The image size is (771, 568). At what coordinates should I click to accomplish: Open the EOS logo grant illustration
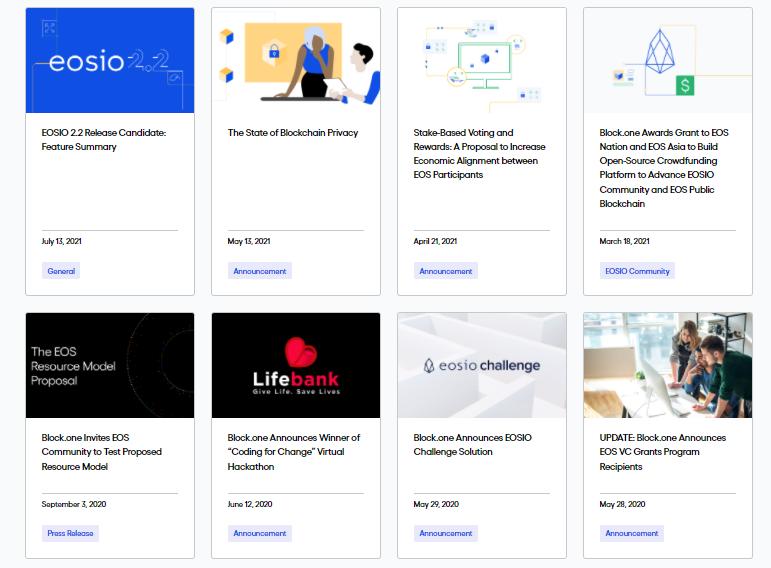pos(668,60)
